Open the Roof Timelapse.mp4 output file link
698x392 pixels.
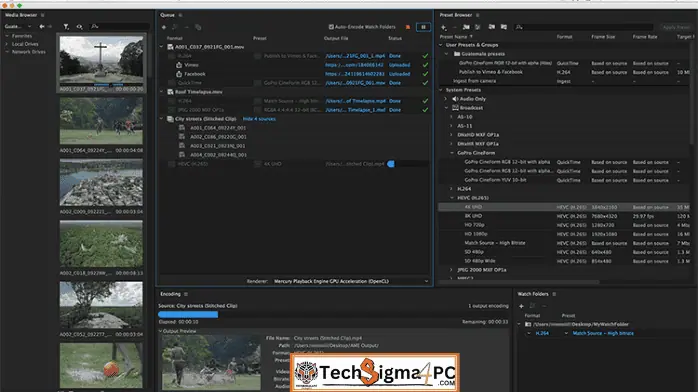[355, 101]
